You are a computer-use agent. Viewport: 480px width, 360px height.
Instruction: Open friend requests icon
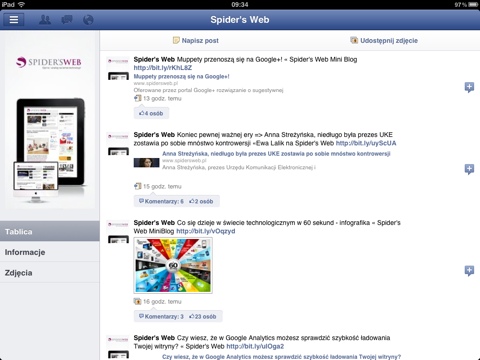(x=45, y=20)
